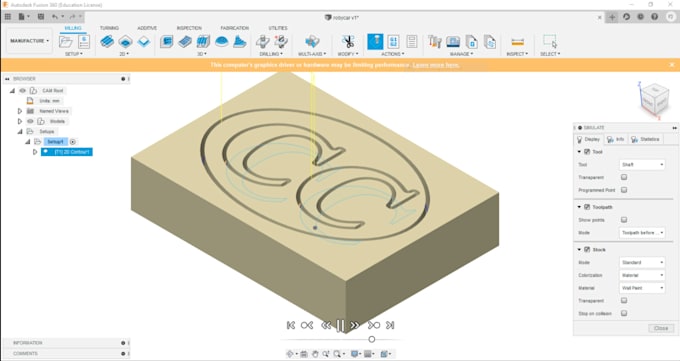Enable the Programmed Point checkbox
This screenshot has width=680, height=361.
(x=624, y=190)
